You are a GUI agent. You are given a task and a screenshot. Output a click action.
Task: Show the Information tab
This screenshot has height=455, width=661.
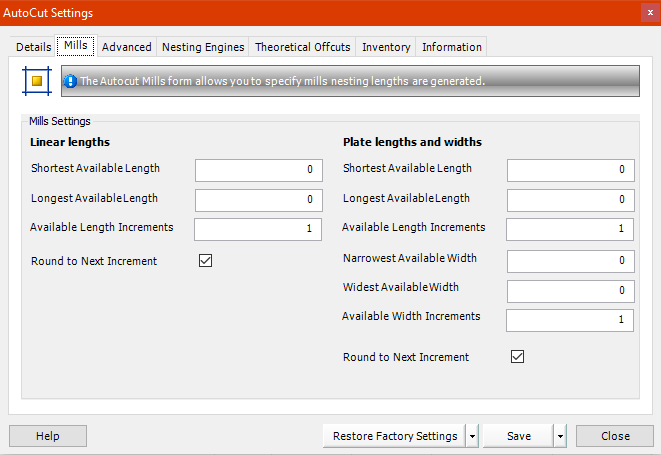click(452, 47)
